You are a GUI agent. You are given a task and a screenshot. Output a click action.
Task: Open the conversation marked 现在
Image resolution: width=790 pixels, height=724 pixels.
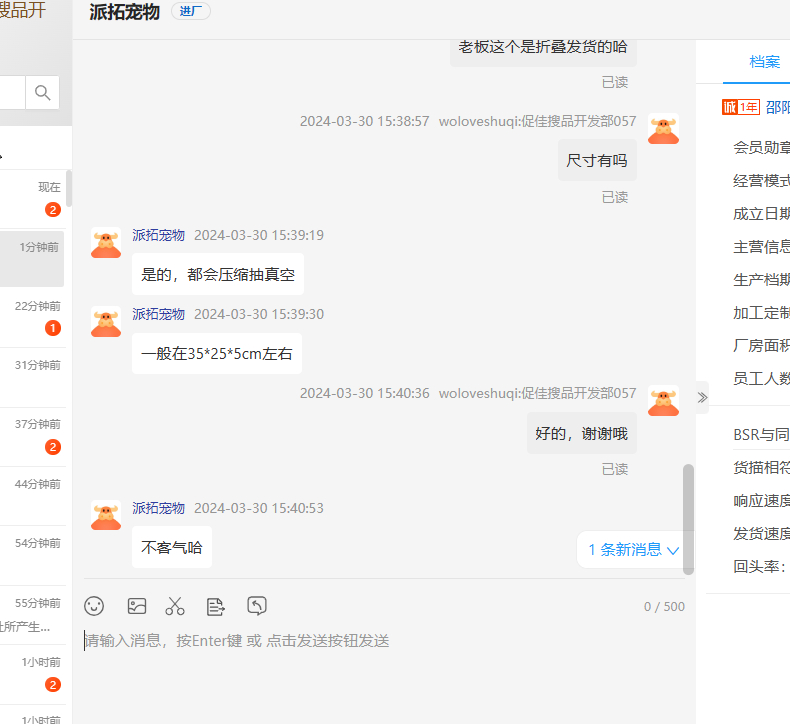coord(32,198)
